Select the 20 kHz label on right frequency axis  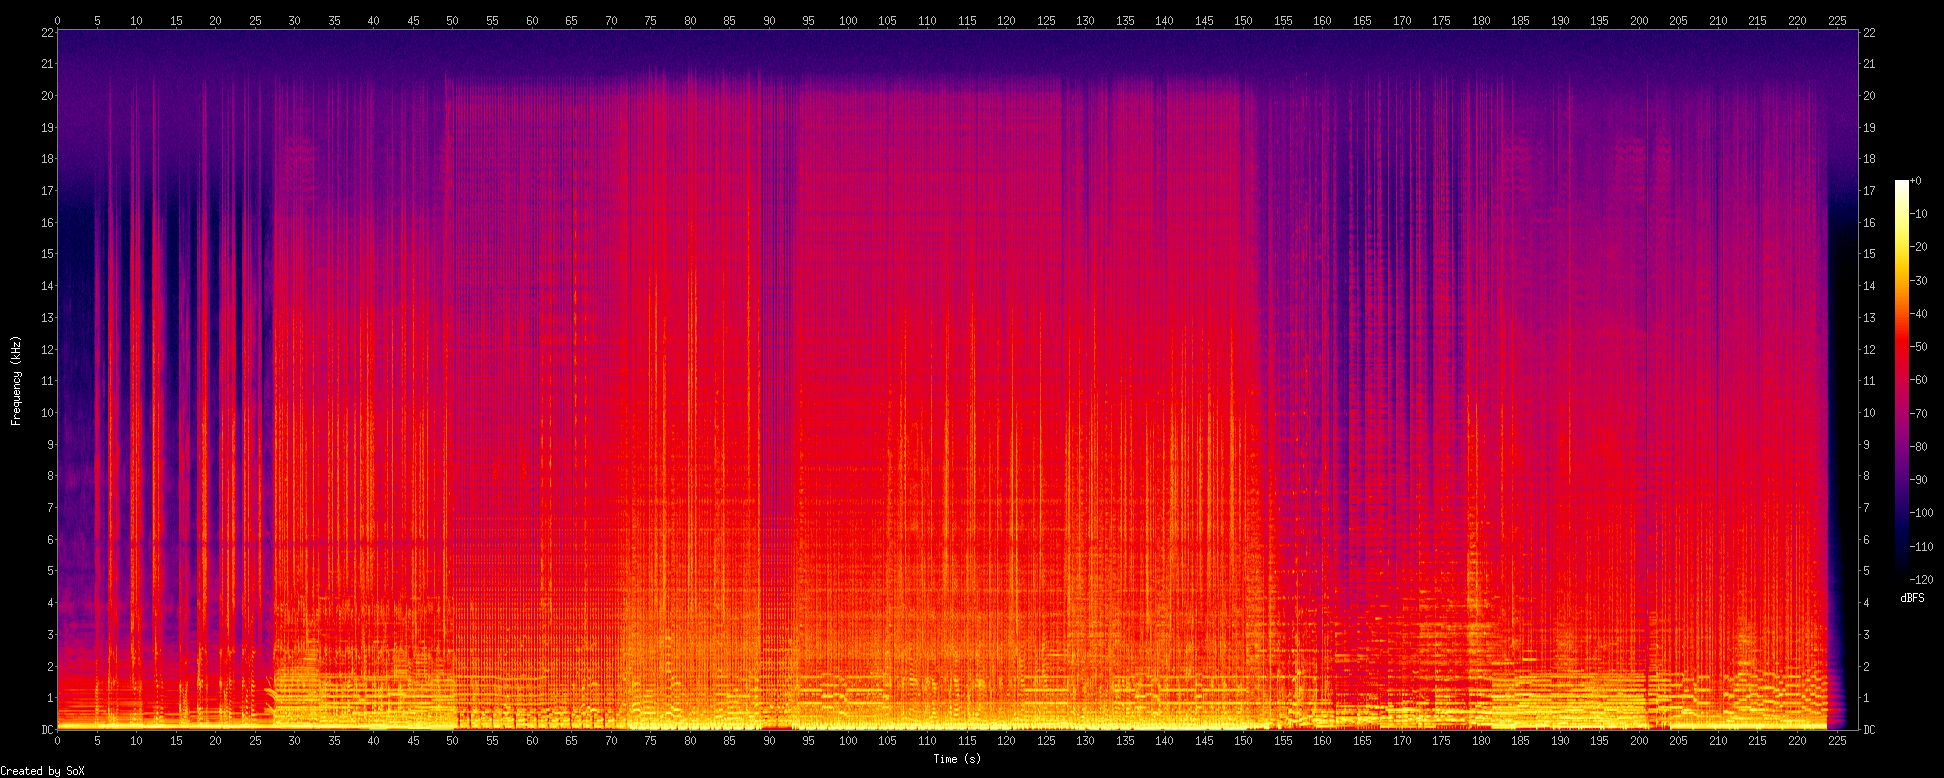(x=1869, y=96)
